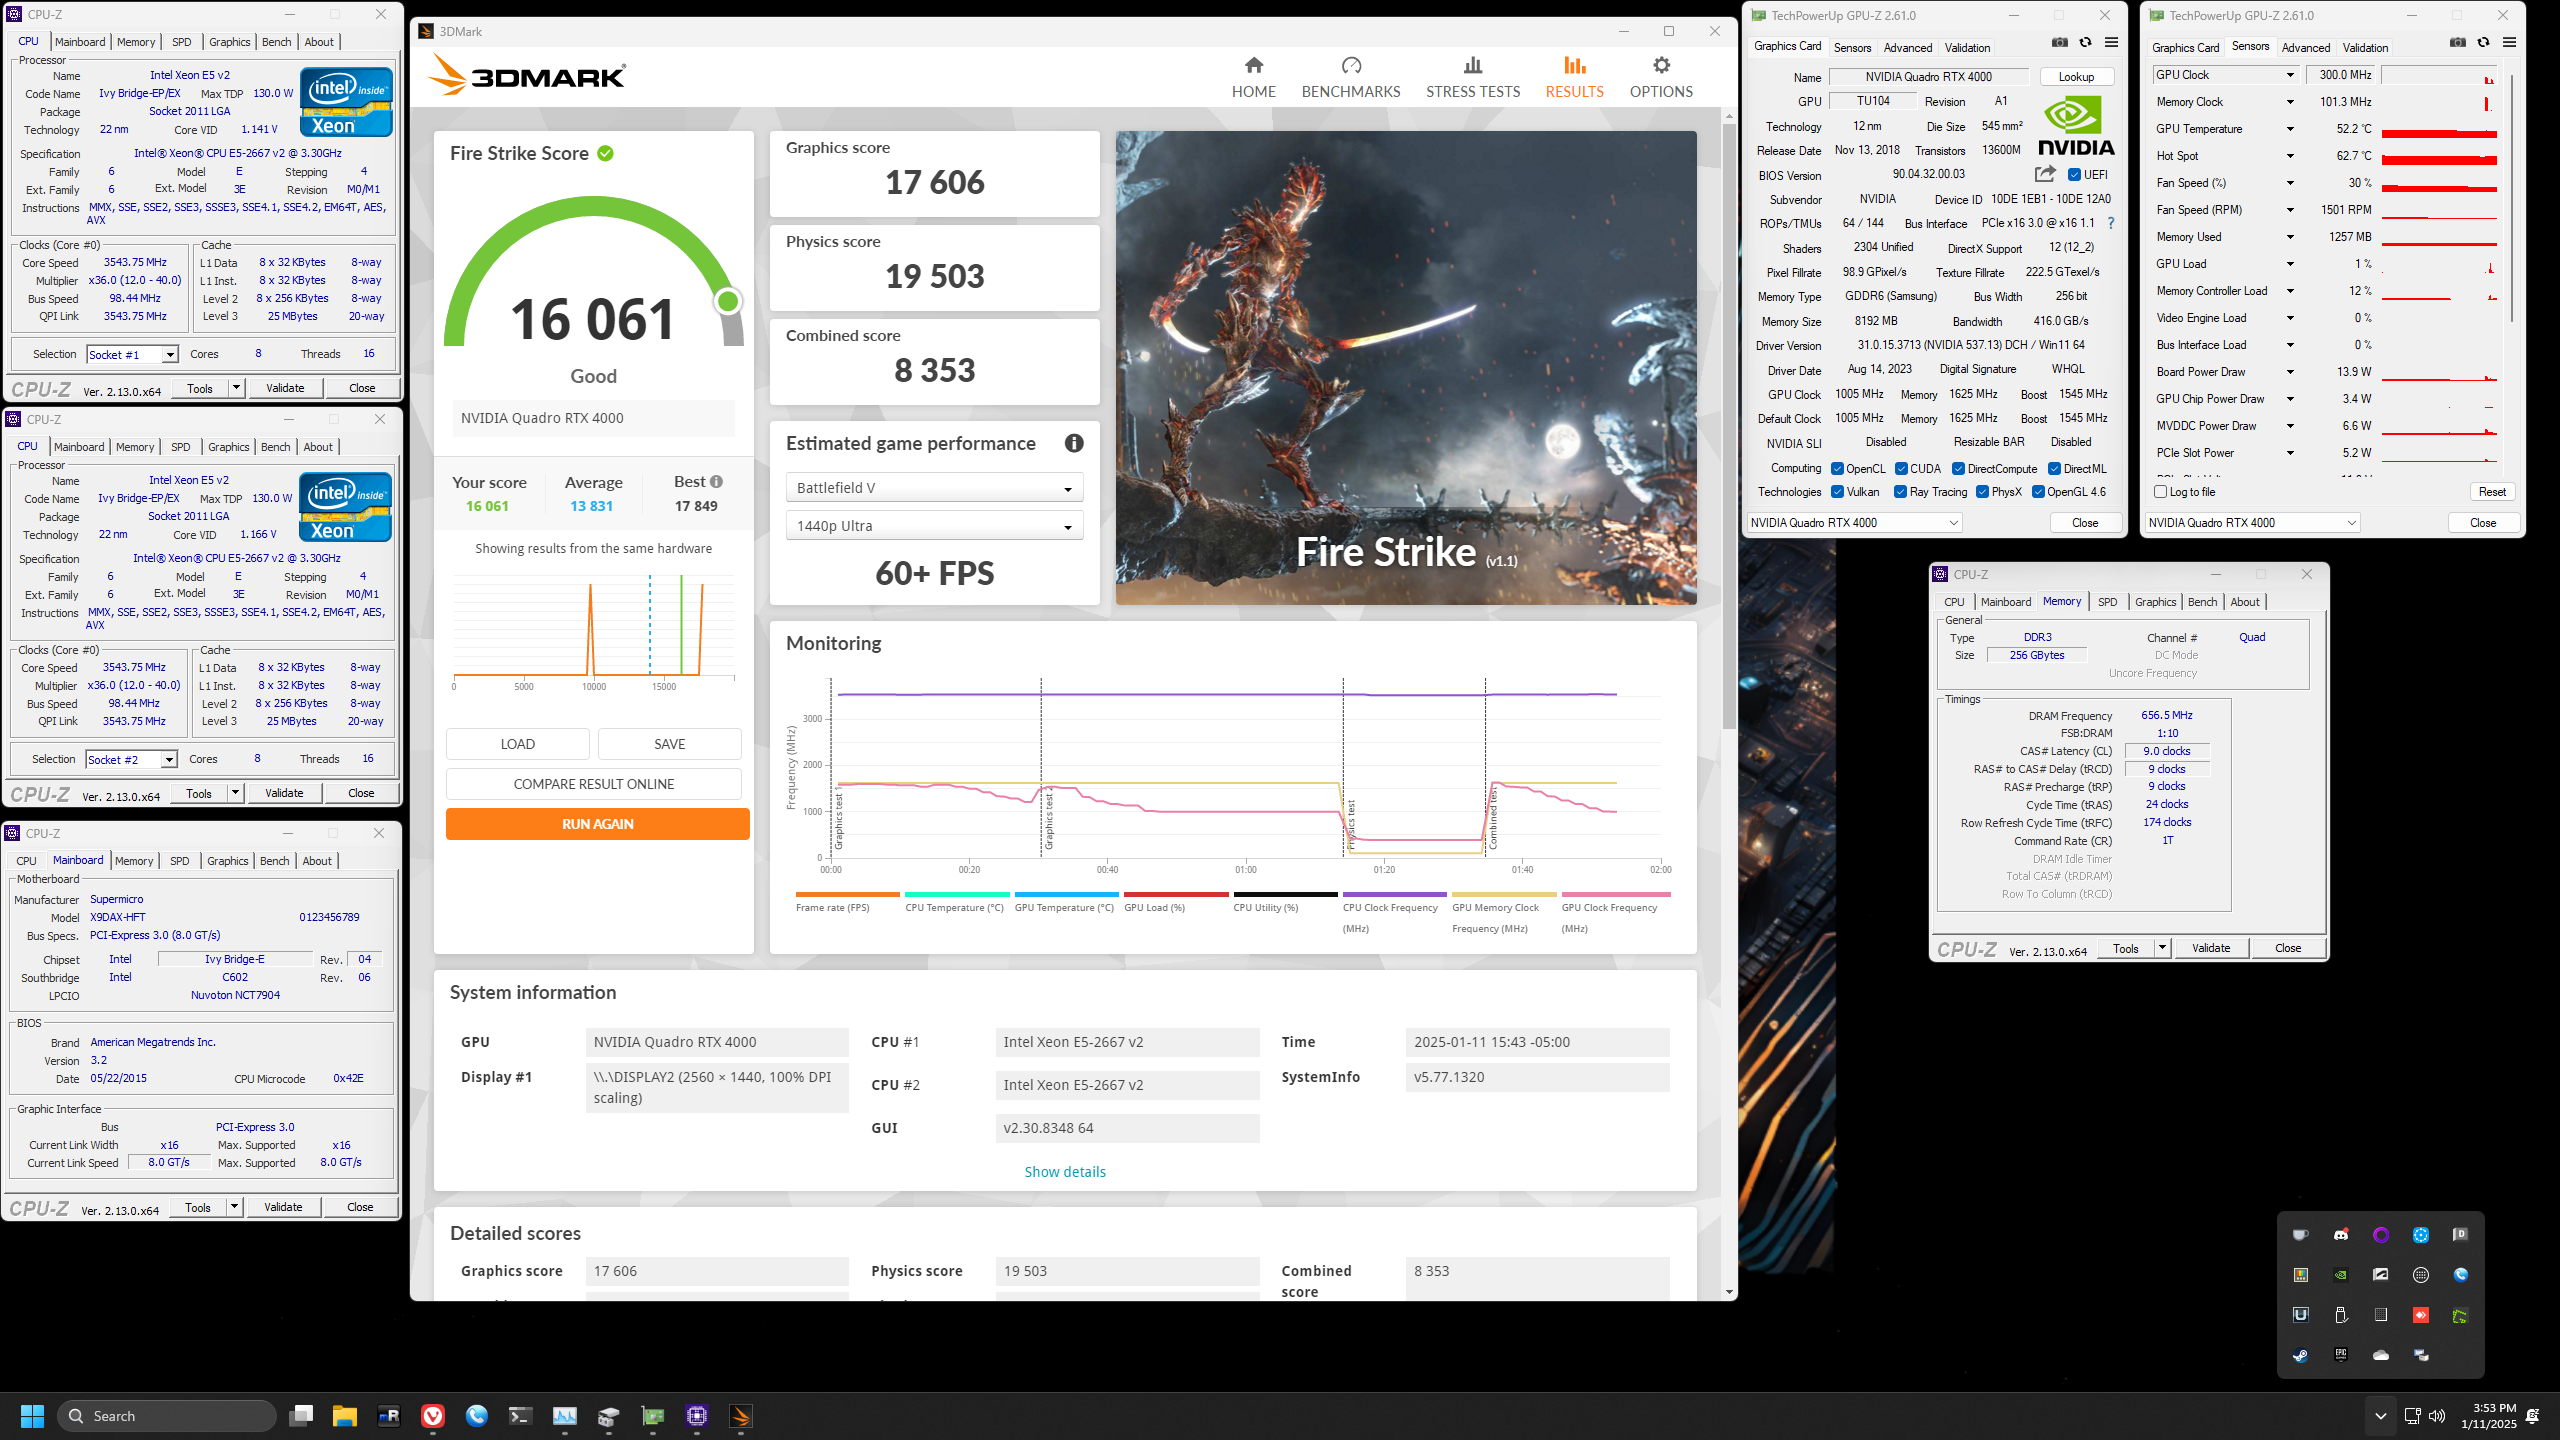
Task: Click the CPU Clock Frequency legend swatch
Action: (1394, 894)
